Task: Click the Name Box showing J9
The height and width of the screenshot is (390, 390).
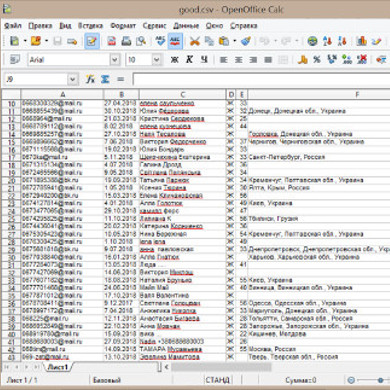Action: pyautogui.click(x=36, y=79)
